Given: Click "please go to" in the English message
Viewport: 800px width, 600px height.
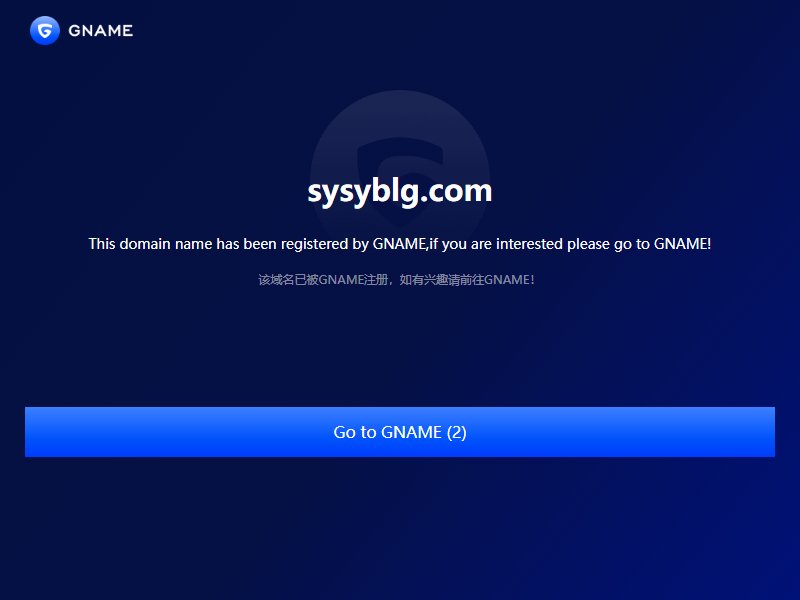Looking at the screenshot, I should pos(609,244).
